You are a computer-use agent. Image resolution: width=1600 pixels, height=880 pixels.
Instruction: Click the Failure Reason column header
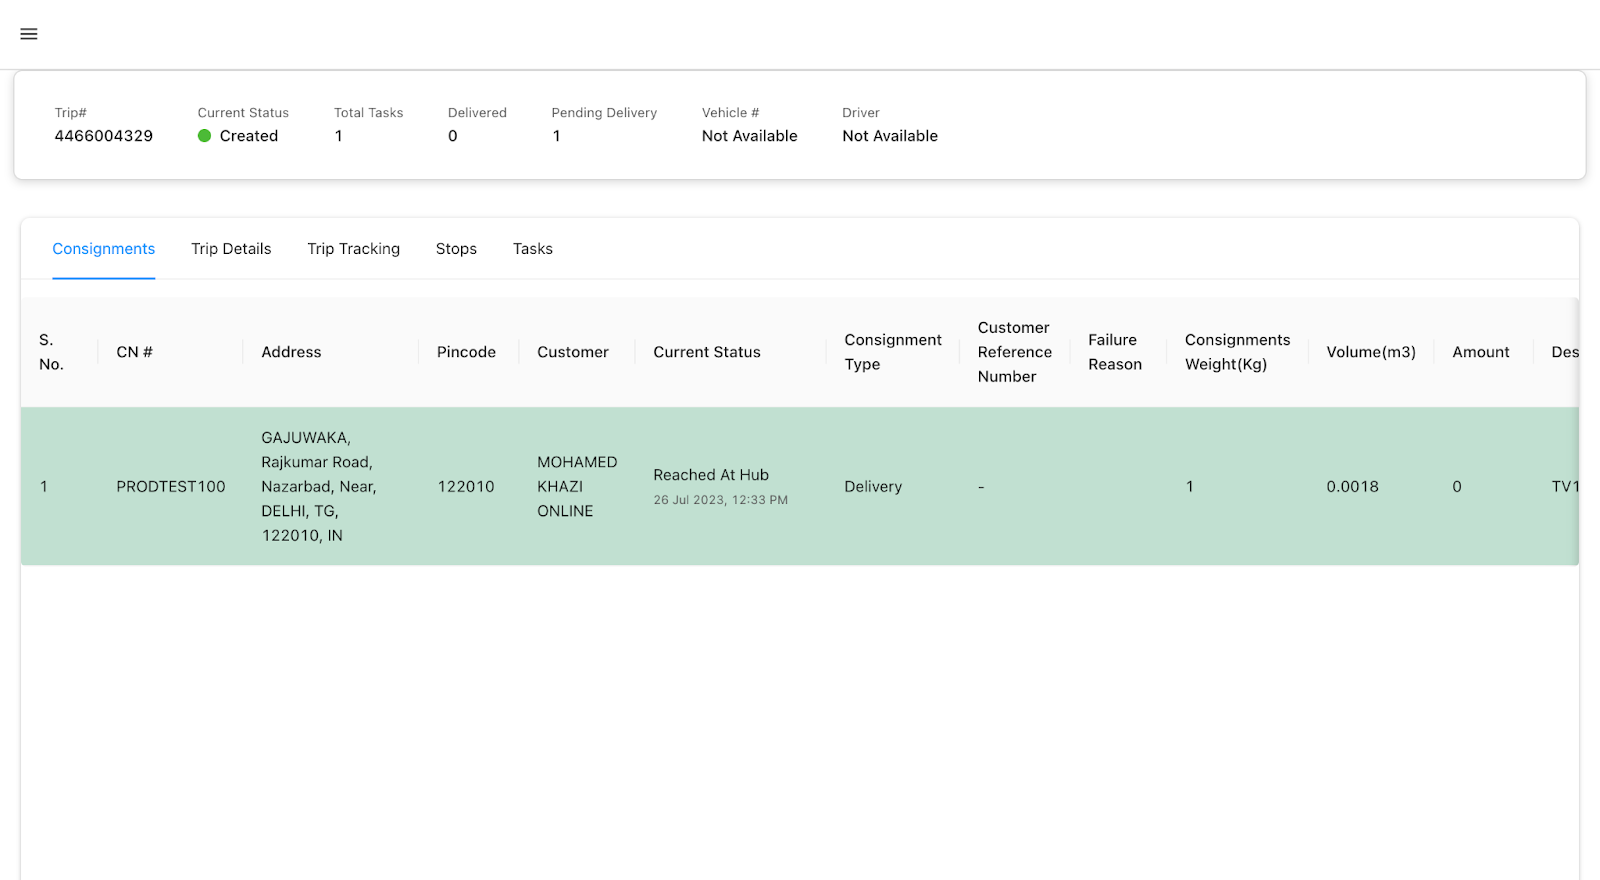pos(1115,352)
